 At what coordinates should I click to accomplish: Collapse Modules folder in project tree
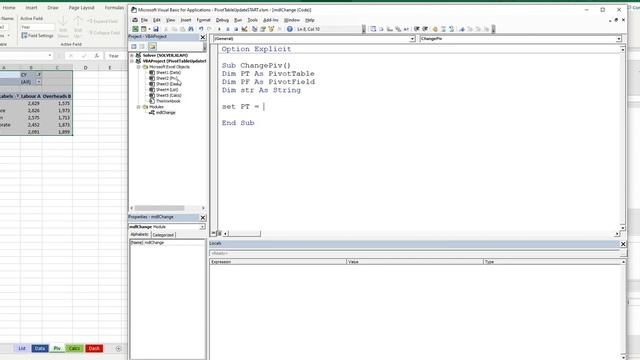coord(138,107)
